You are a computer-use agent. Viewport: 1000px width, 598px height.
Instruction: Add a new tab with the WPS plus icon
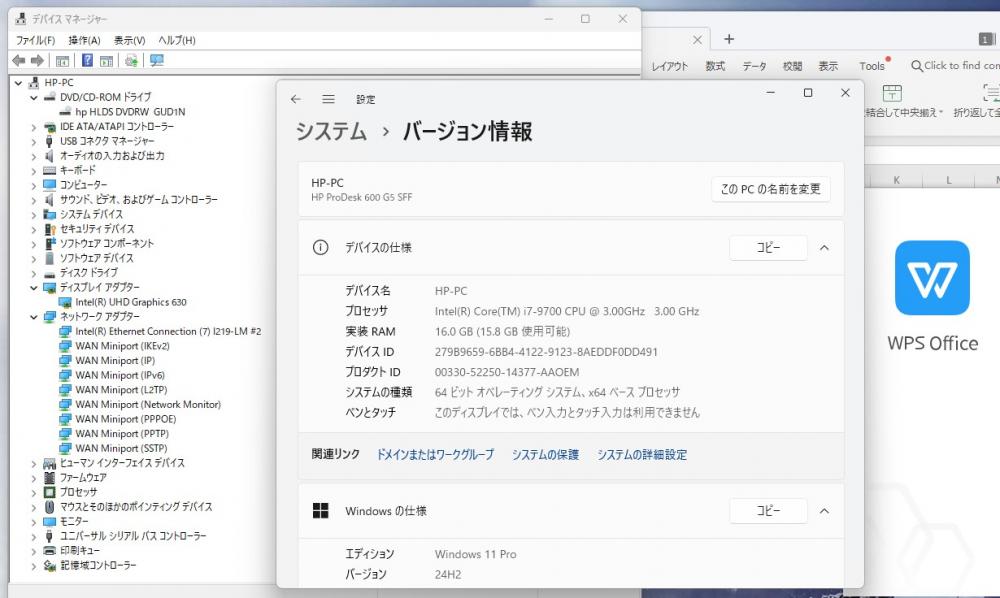click(729, 40)
